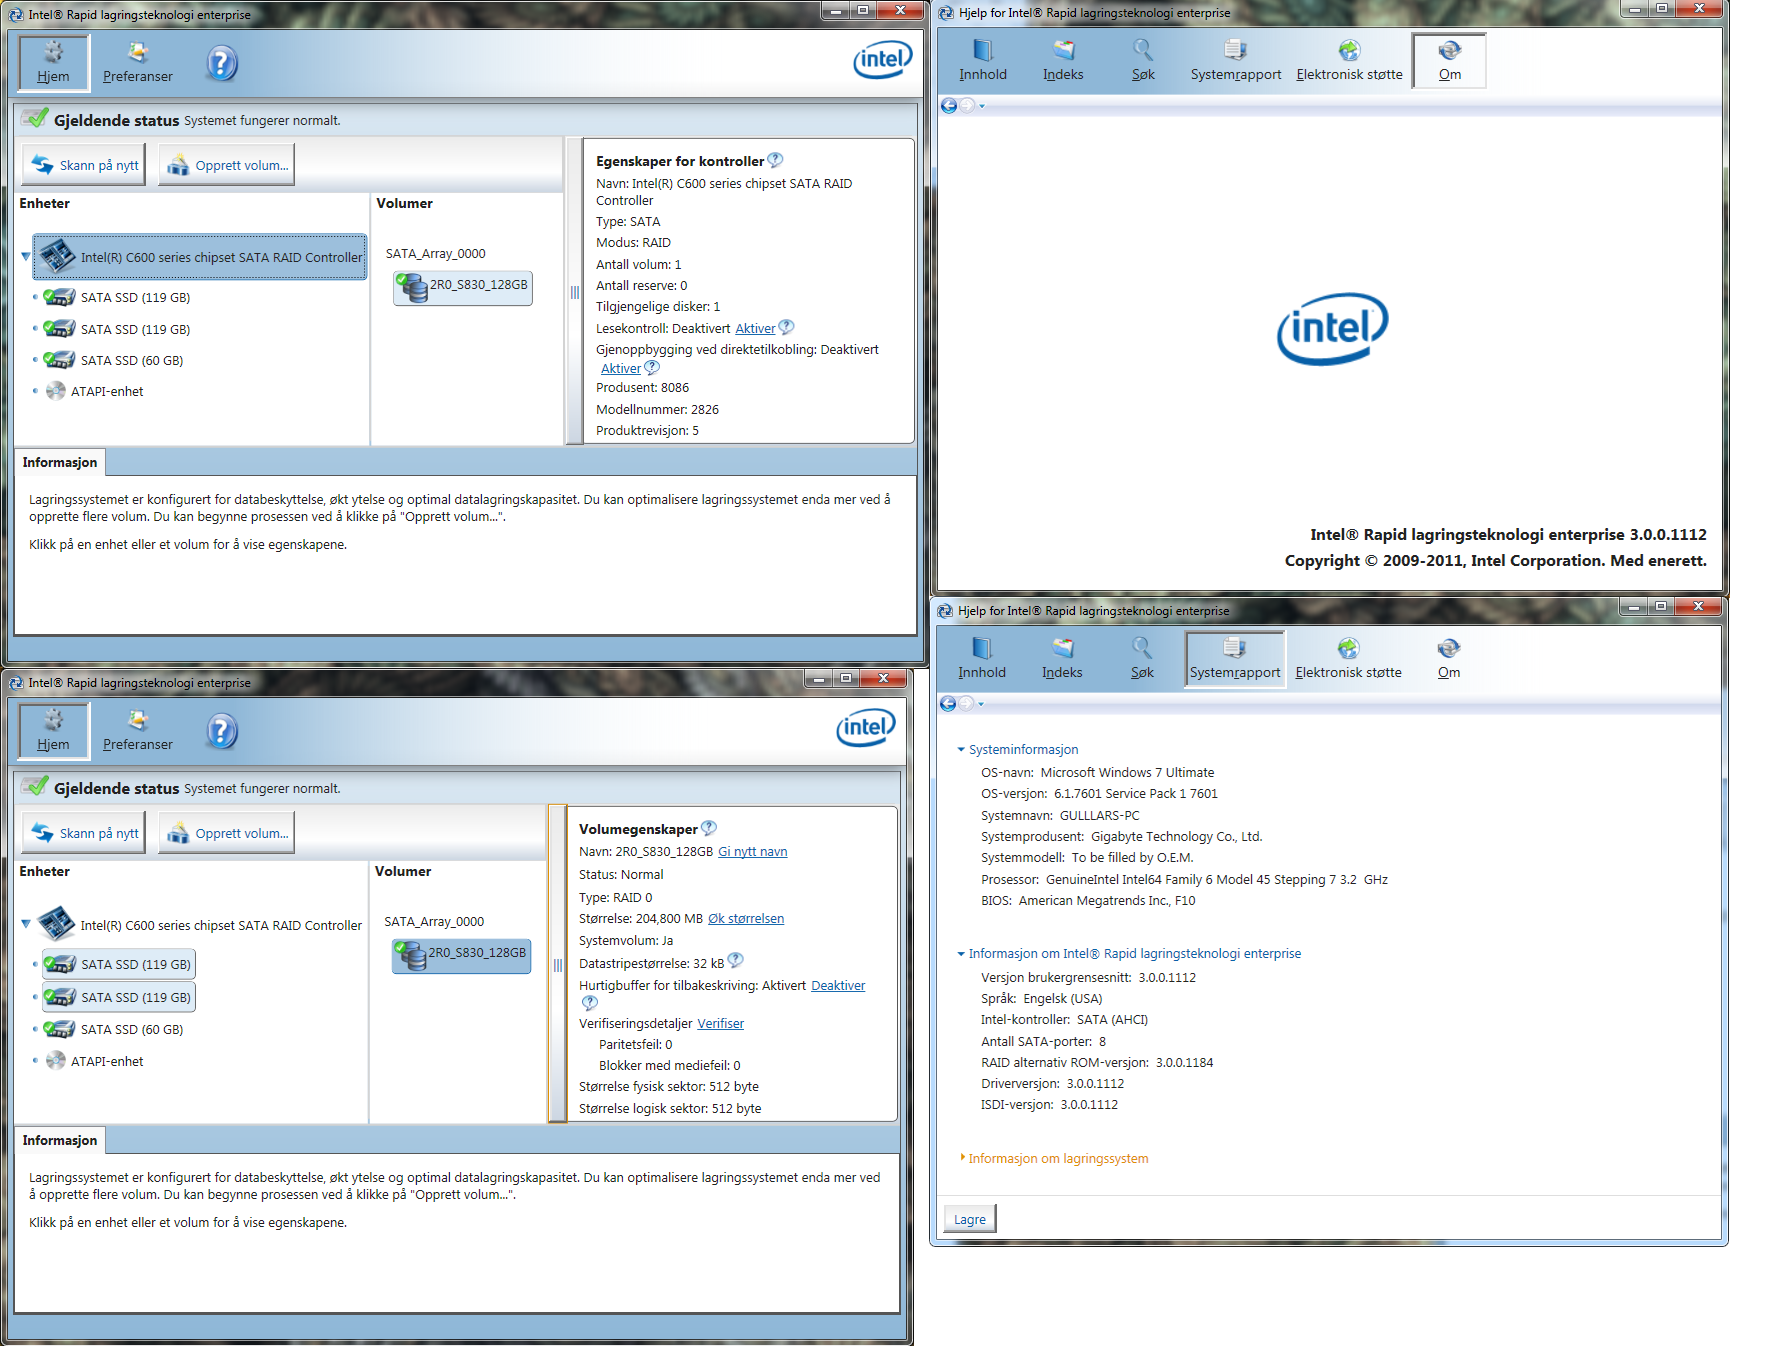This screenshot has height=1346, width=1768.
Task: Select C600 SATA RAID Controller in bottom window
Action: pyautogui.click(x=200, y=925)
